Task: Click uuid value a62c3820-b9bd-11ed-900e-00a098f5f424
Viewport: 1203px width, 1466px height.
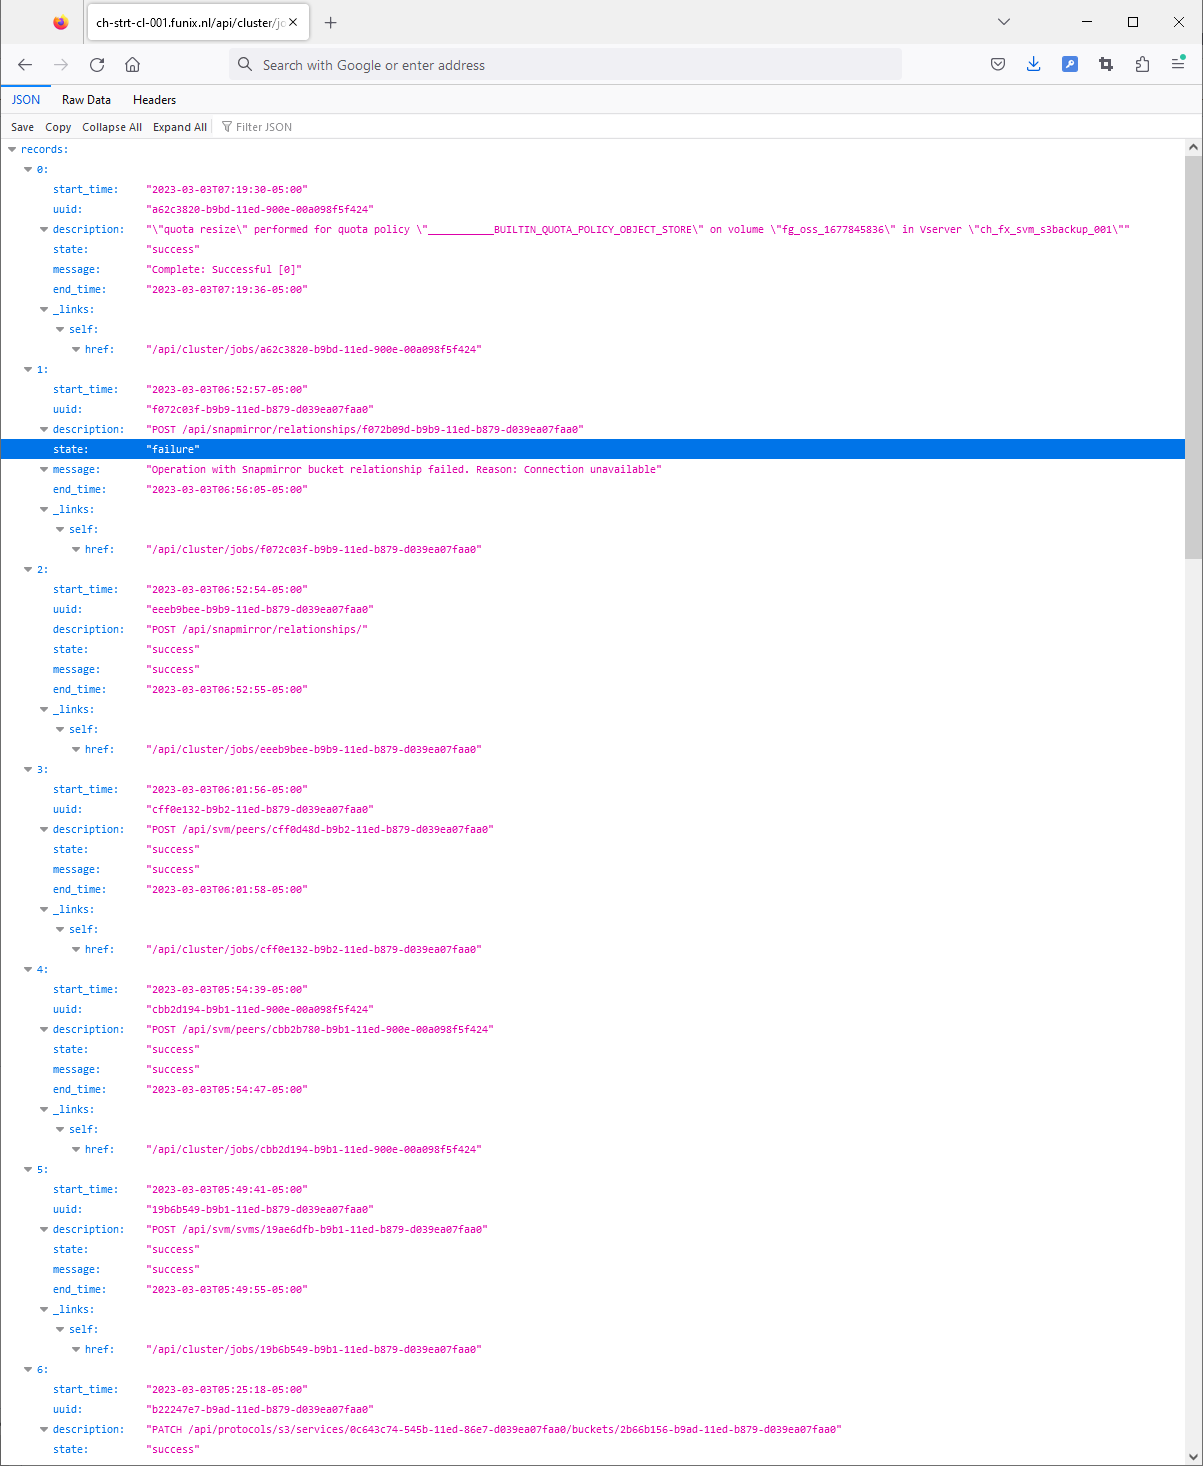Action: [260, 209]
